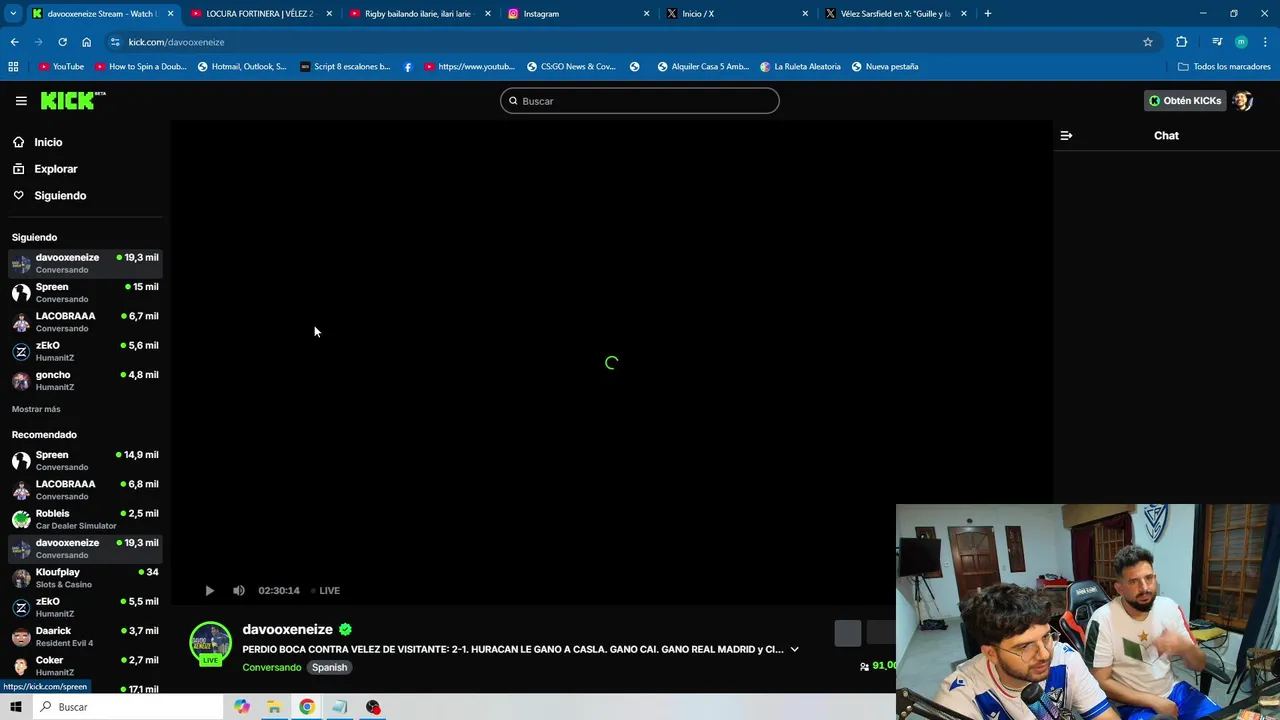Open davooxeneize in Siguiendo list

click(85, 263)
